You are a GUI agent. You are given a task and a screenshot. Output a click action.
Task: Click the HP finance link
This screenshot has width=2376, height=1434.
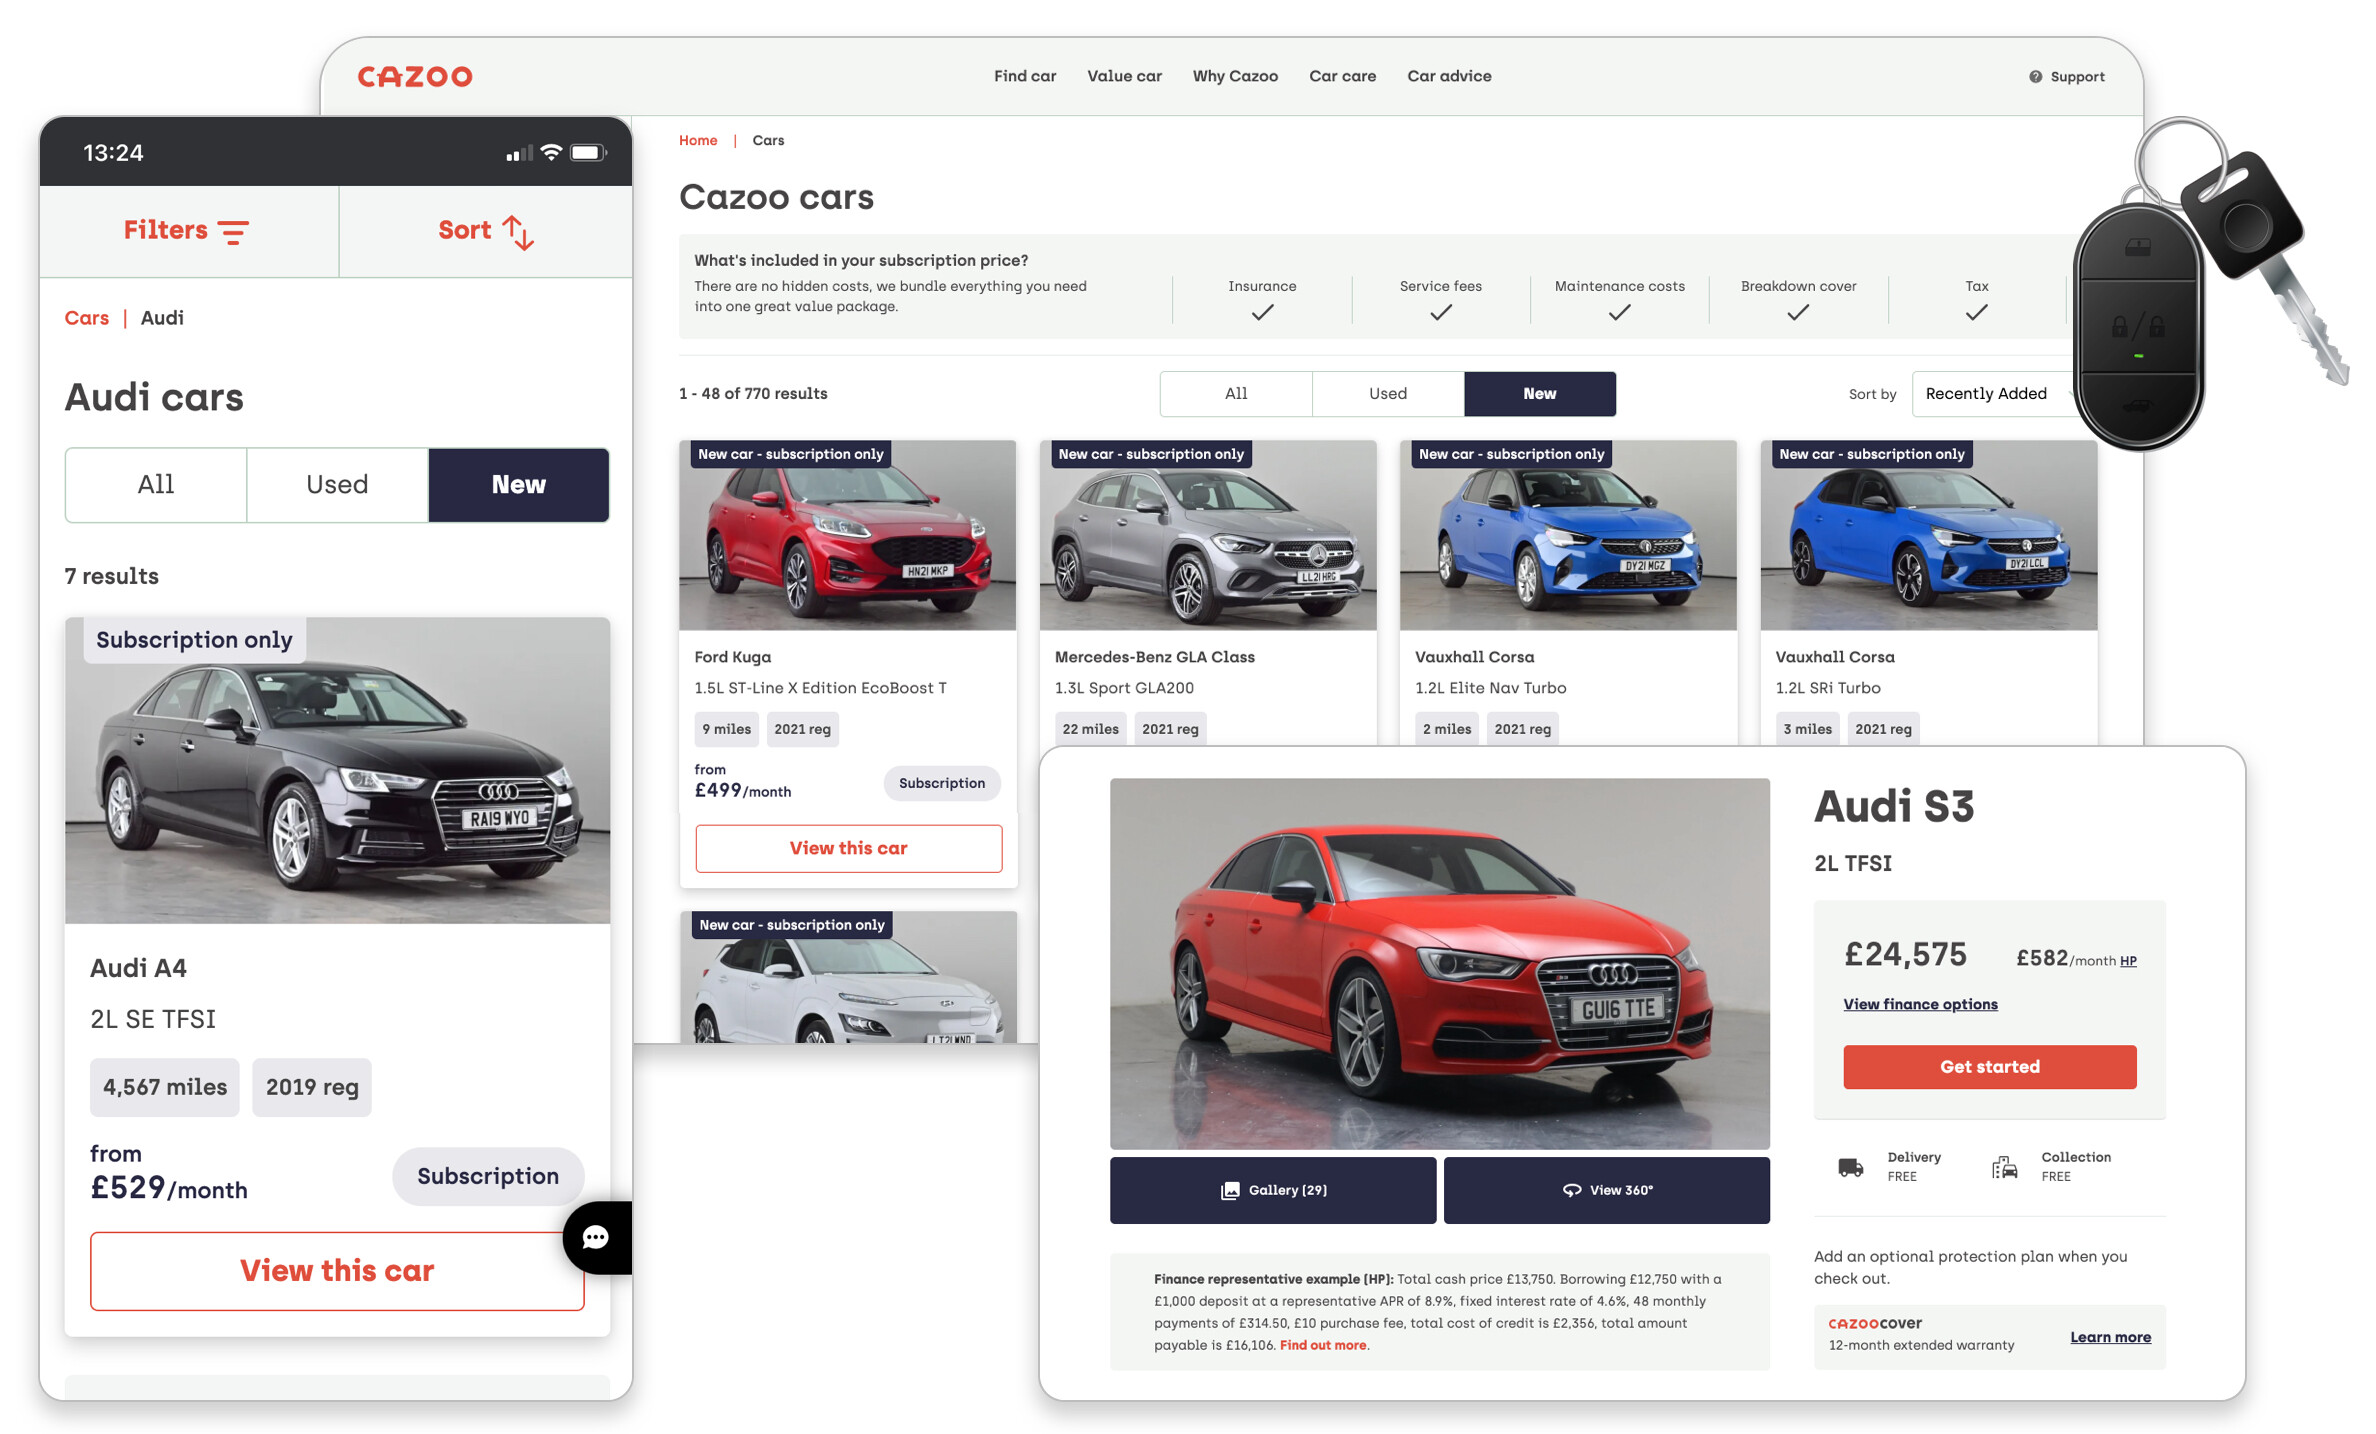click(x=2128, y=961)
